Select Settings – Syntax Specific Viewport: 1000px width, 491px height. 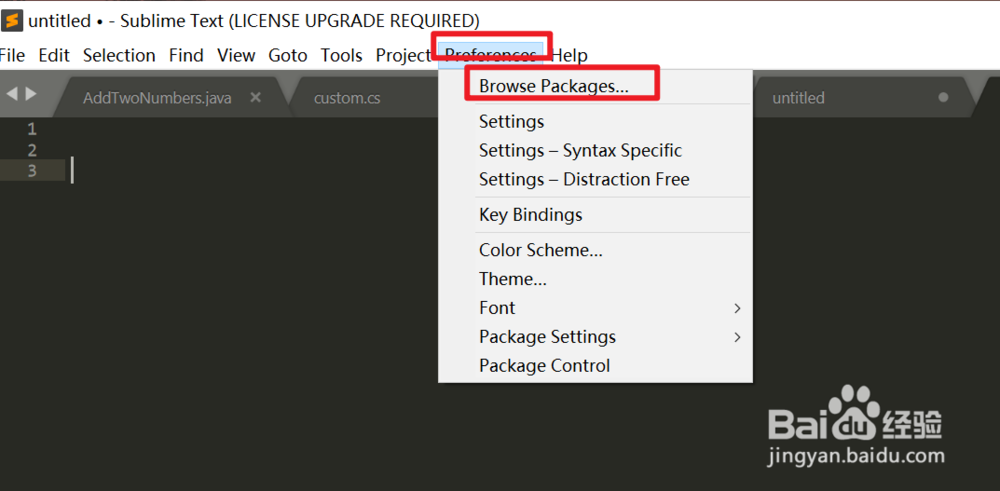tap(580, 150)
